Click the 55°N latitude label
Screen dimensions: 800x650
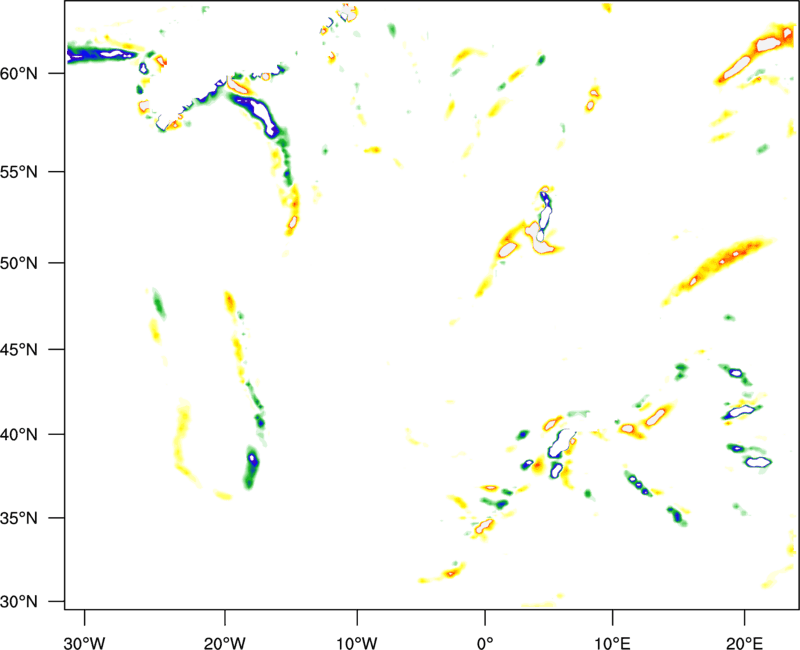19,172
